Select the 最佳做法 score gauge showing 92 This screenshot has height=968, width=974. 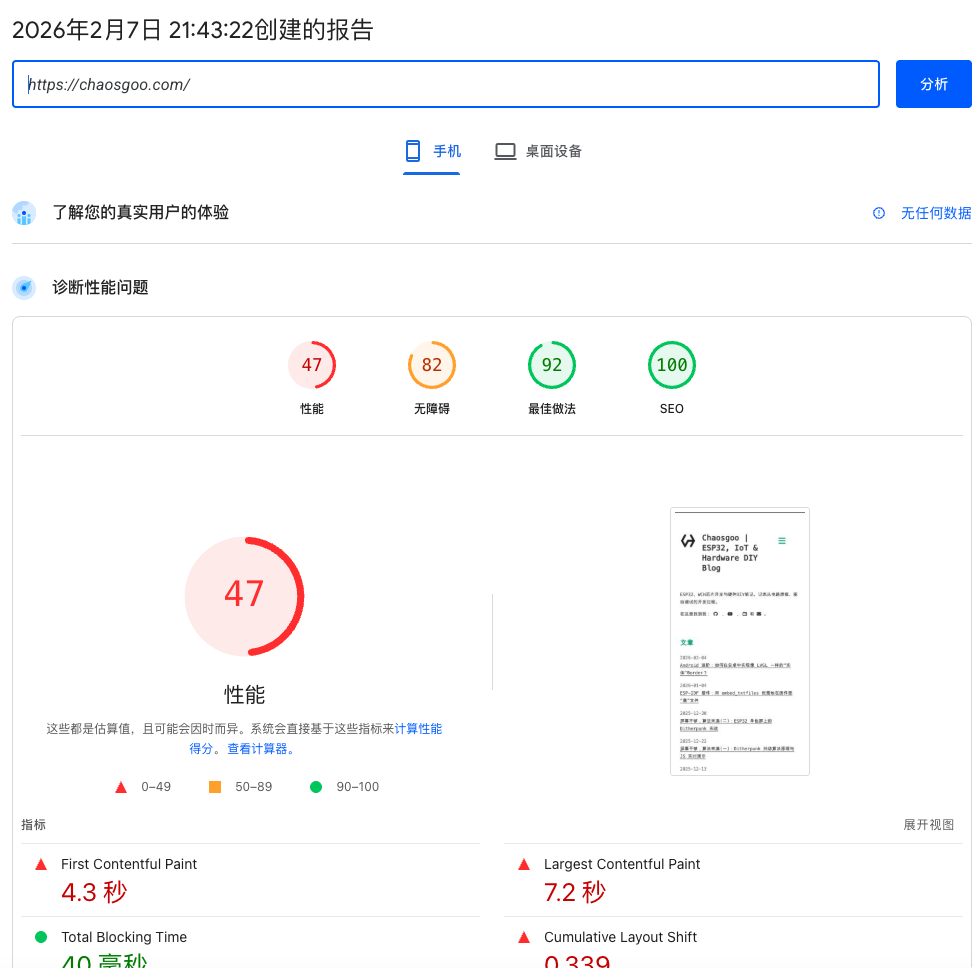pyautogui.click(x=551, y=365)
